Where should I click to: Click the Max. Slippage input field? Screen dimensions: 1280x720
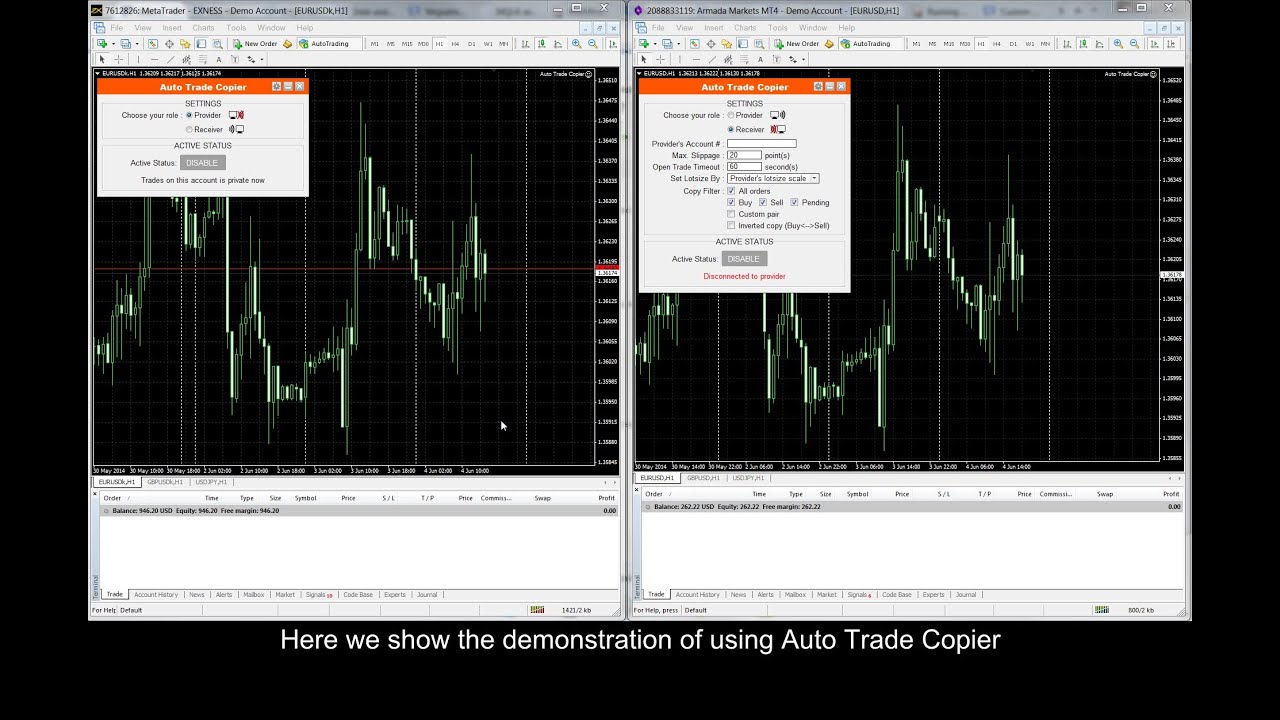tap(744, 155)
